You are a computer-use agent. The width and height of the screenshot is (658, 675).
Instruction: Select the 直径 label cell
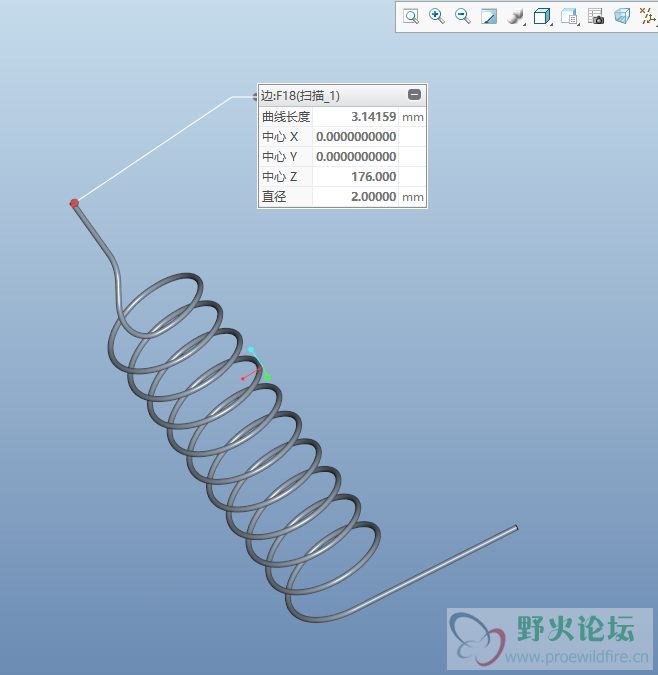[x=286, y=197]
